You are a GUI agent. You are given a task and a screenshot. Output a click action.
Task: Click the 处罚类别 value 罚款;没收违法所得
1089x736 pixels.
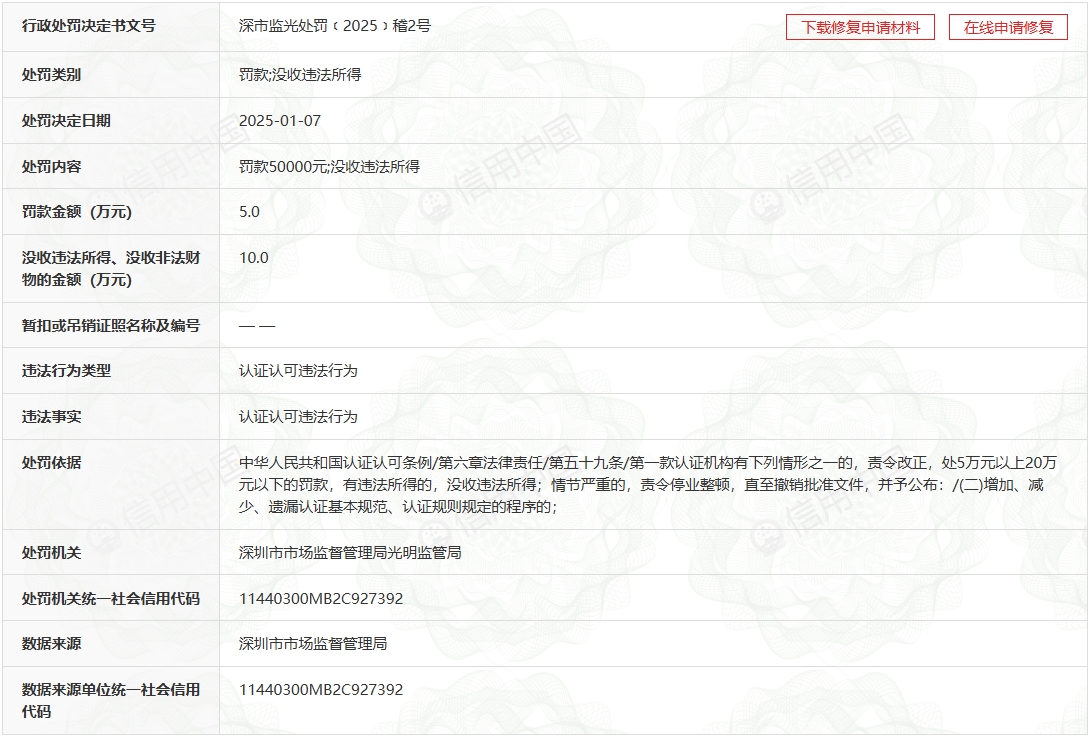(300, 75)
